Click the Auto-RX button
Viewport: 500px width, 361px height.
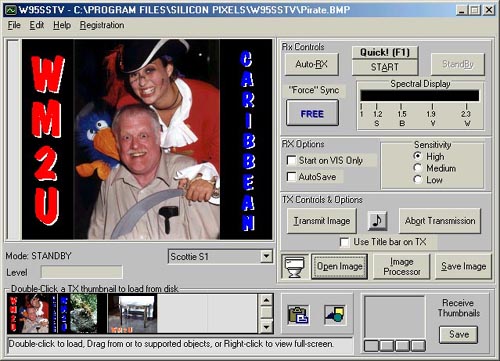click(x=312, y=64)
